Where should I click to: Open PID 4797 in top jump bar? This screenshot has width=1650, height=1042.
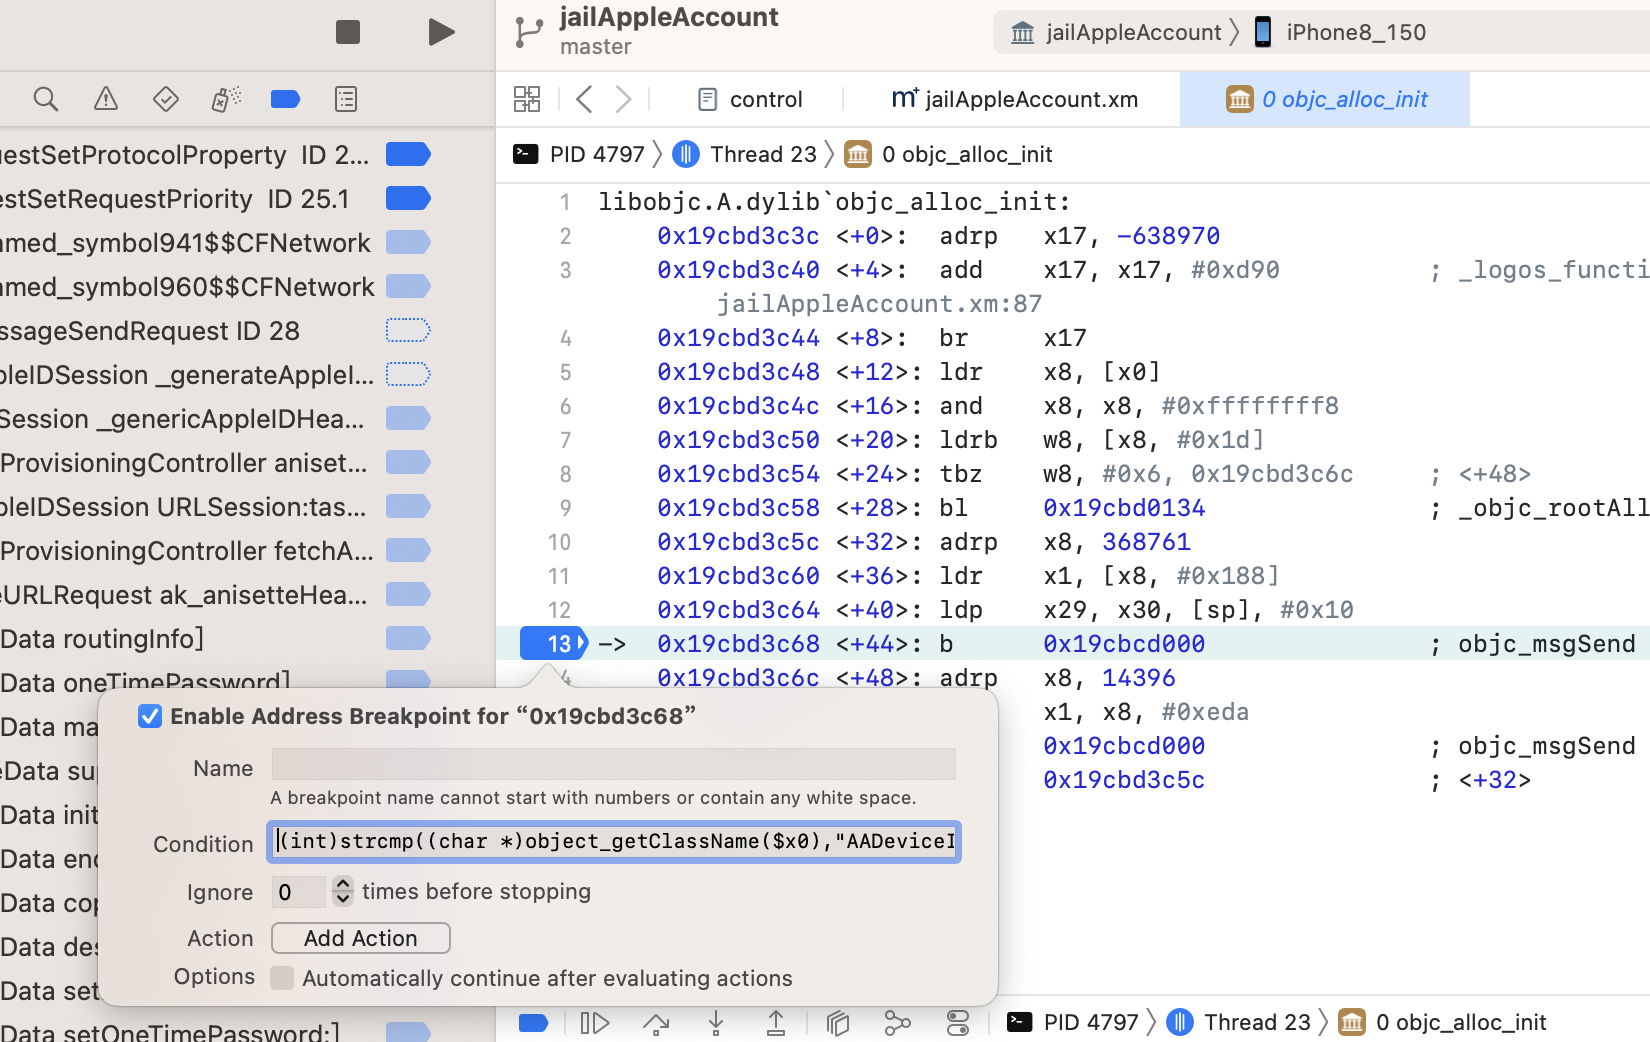point(580,154)
